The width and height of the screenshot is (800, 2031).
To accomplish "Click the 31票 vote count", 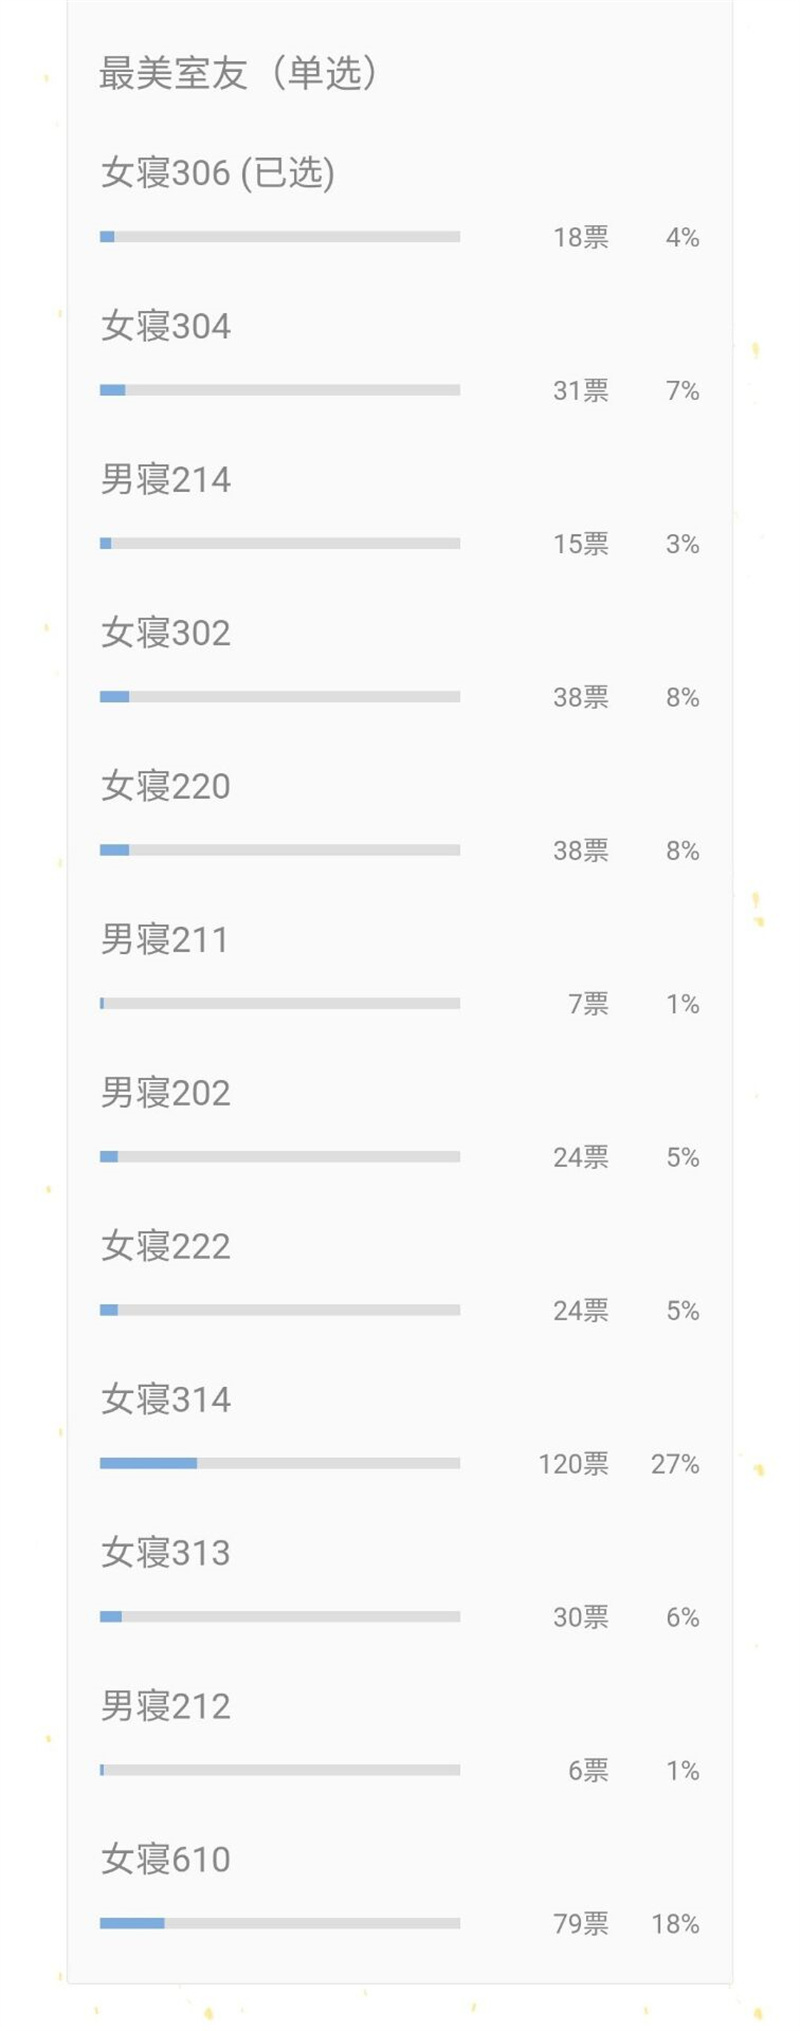I will (x=581, y=391).
